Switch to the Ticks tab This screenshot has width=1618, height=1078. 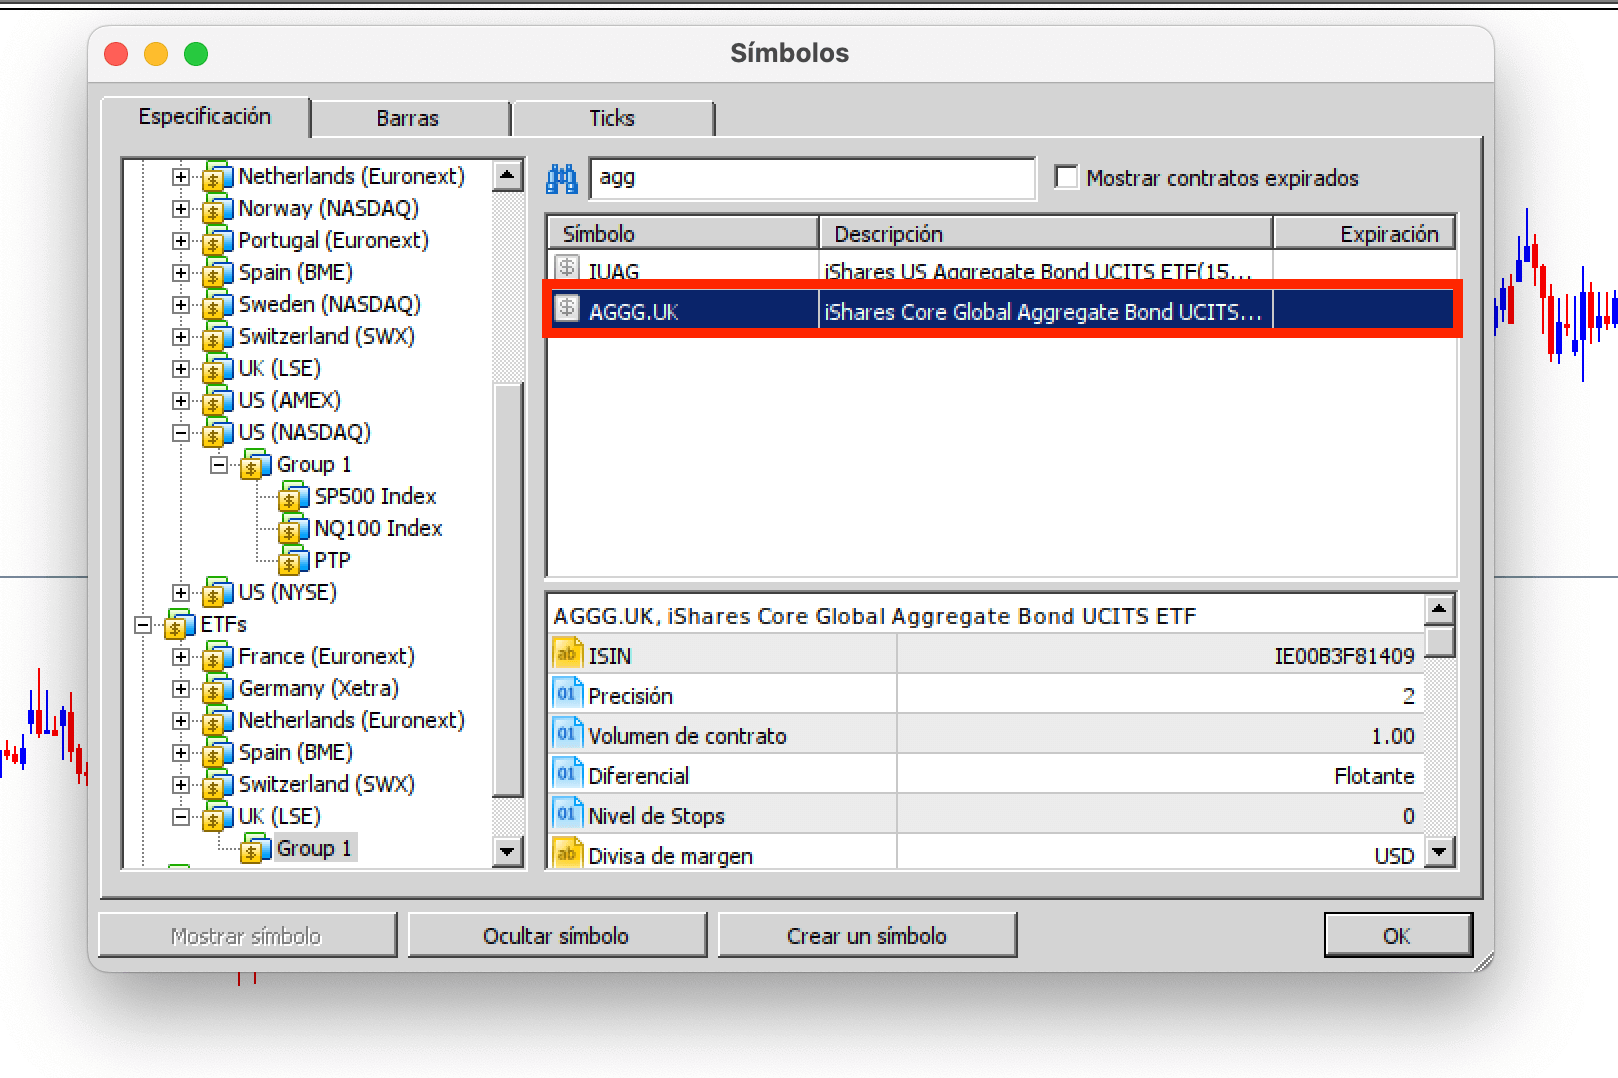612,118
